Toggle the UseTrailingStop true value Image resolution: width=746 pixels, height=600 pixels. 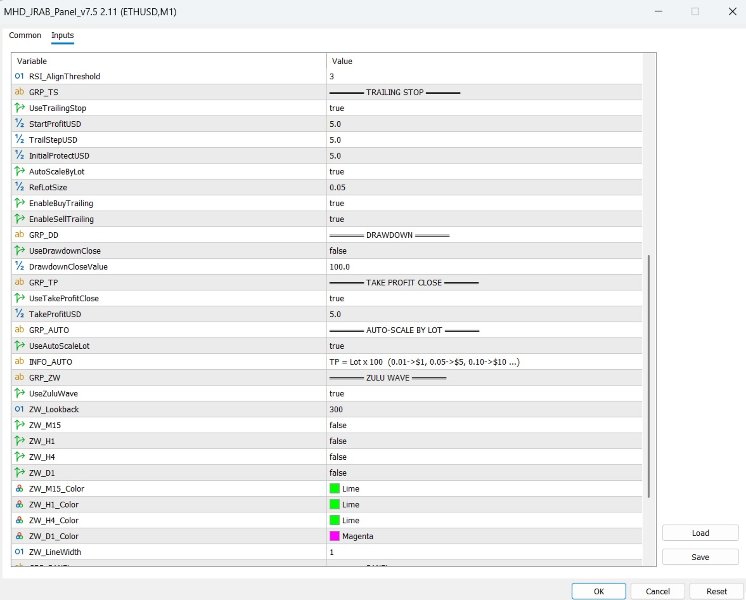click(484, 108)
